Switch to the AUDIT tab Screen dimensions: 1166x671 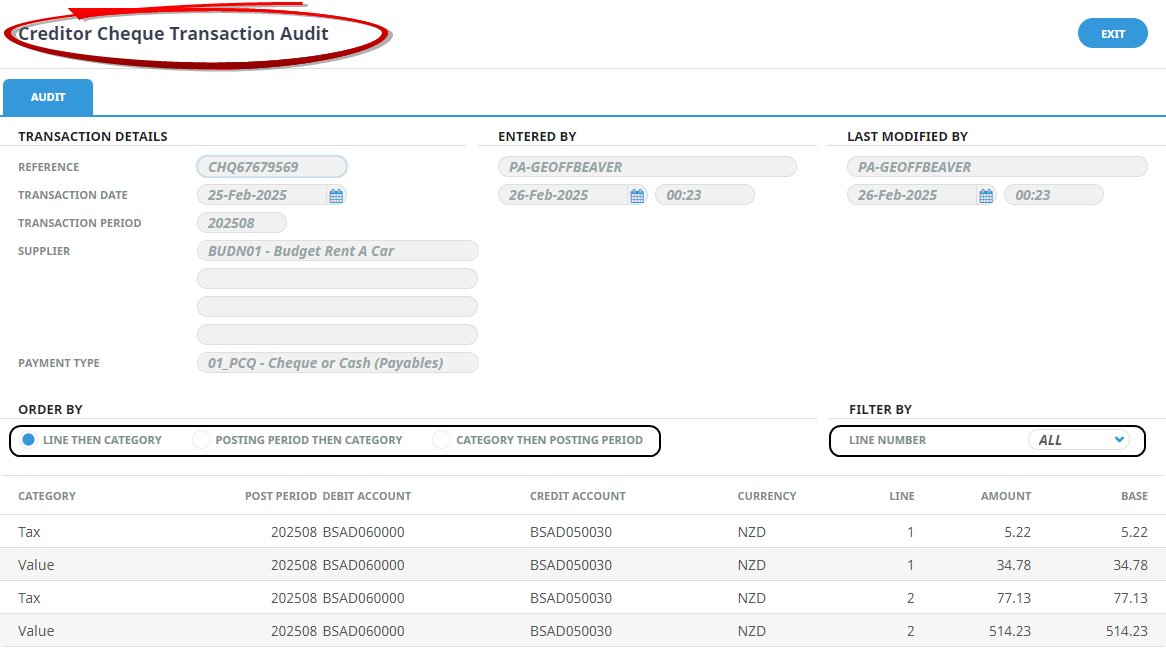47,96
